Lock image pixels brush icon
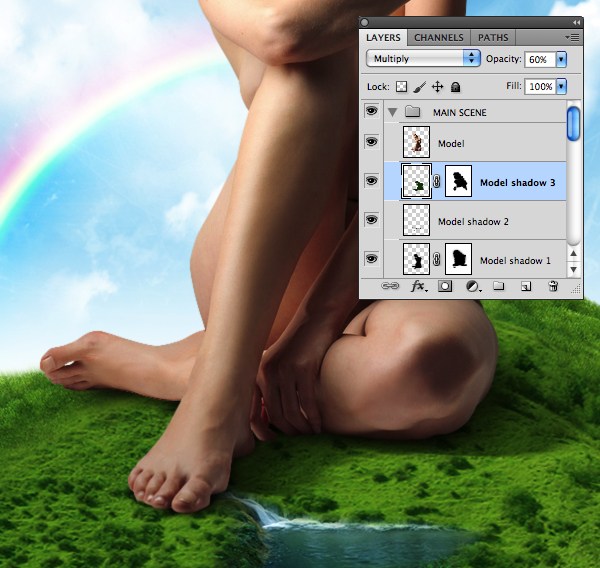Viewport: 600px width, 568px height. [x=420, y=87]
